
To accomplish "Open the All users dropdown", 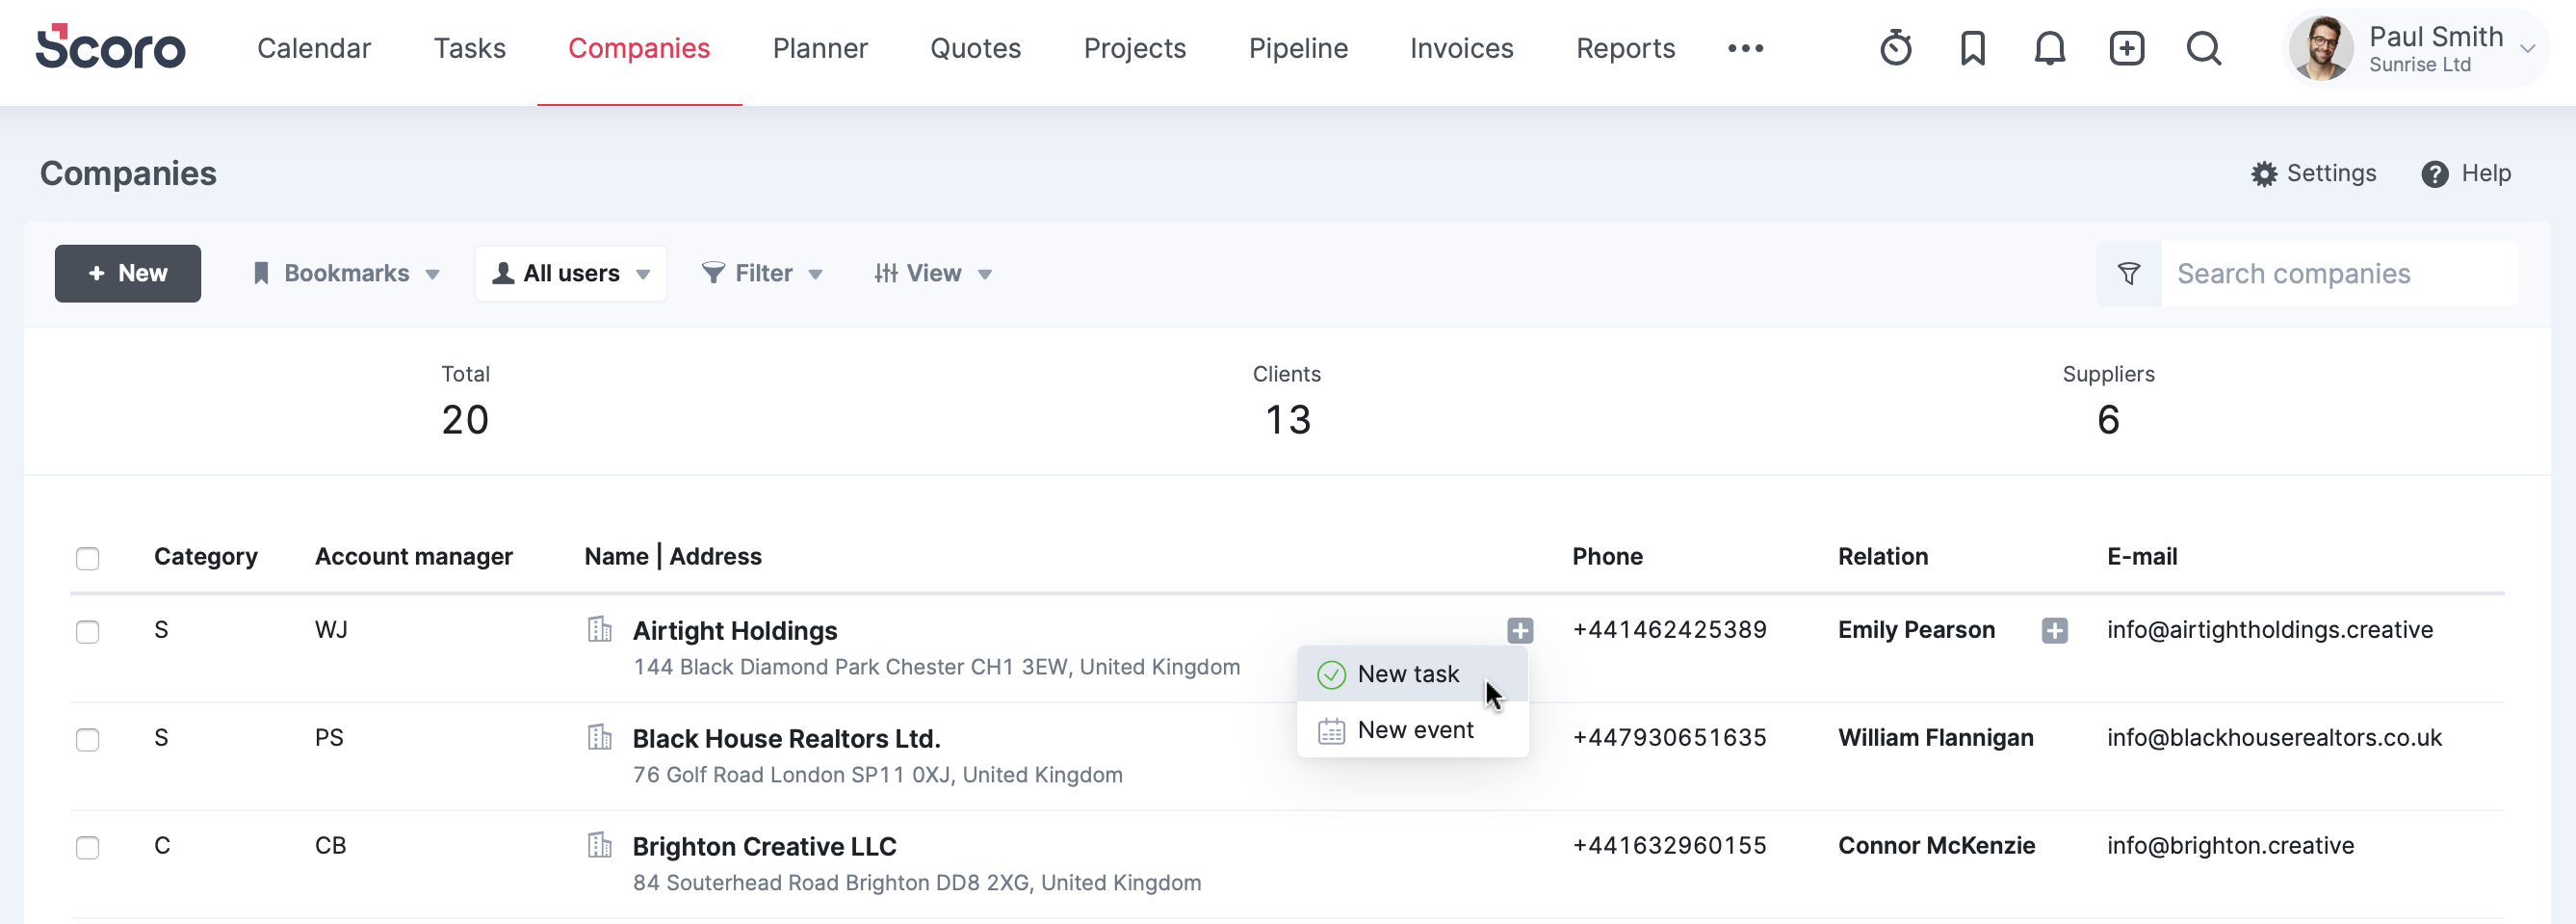I will click(x=571, y=273).
